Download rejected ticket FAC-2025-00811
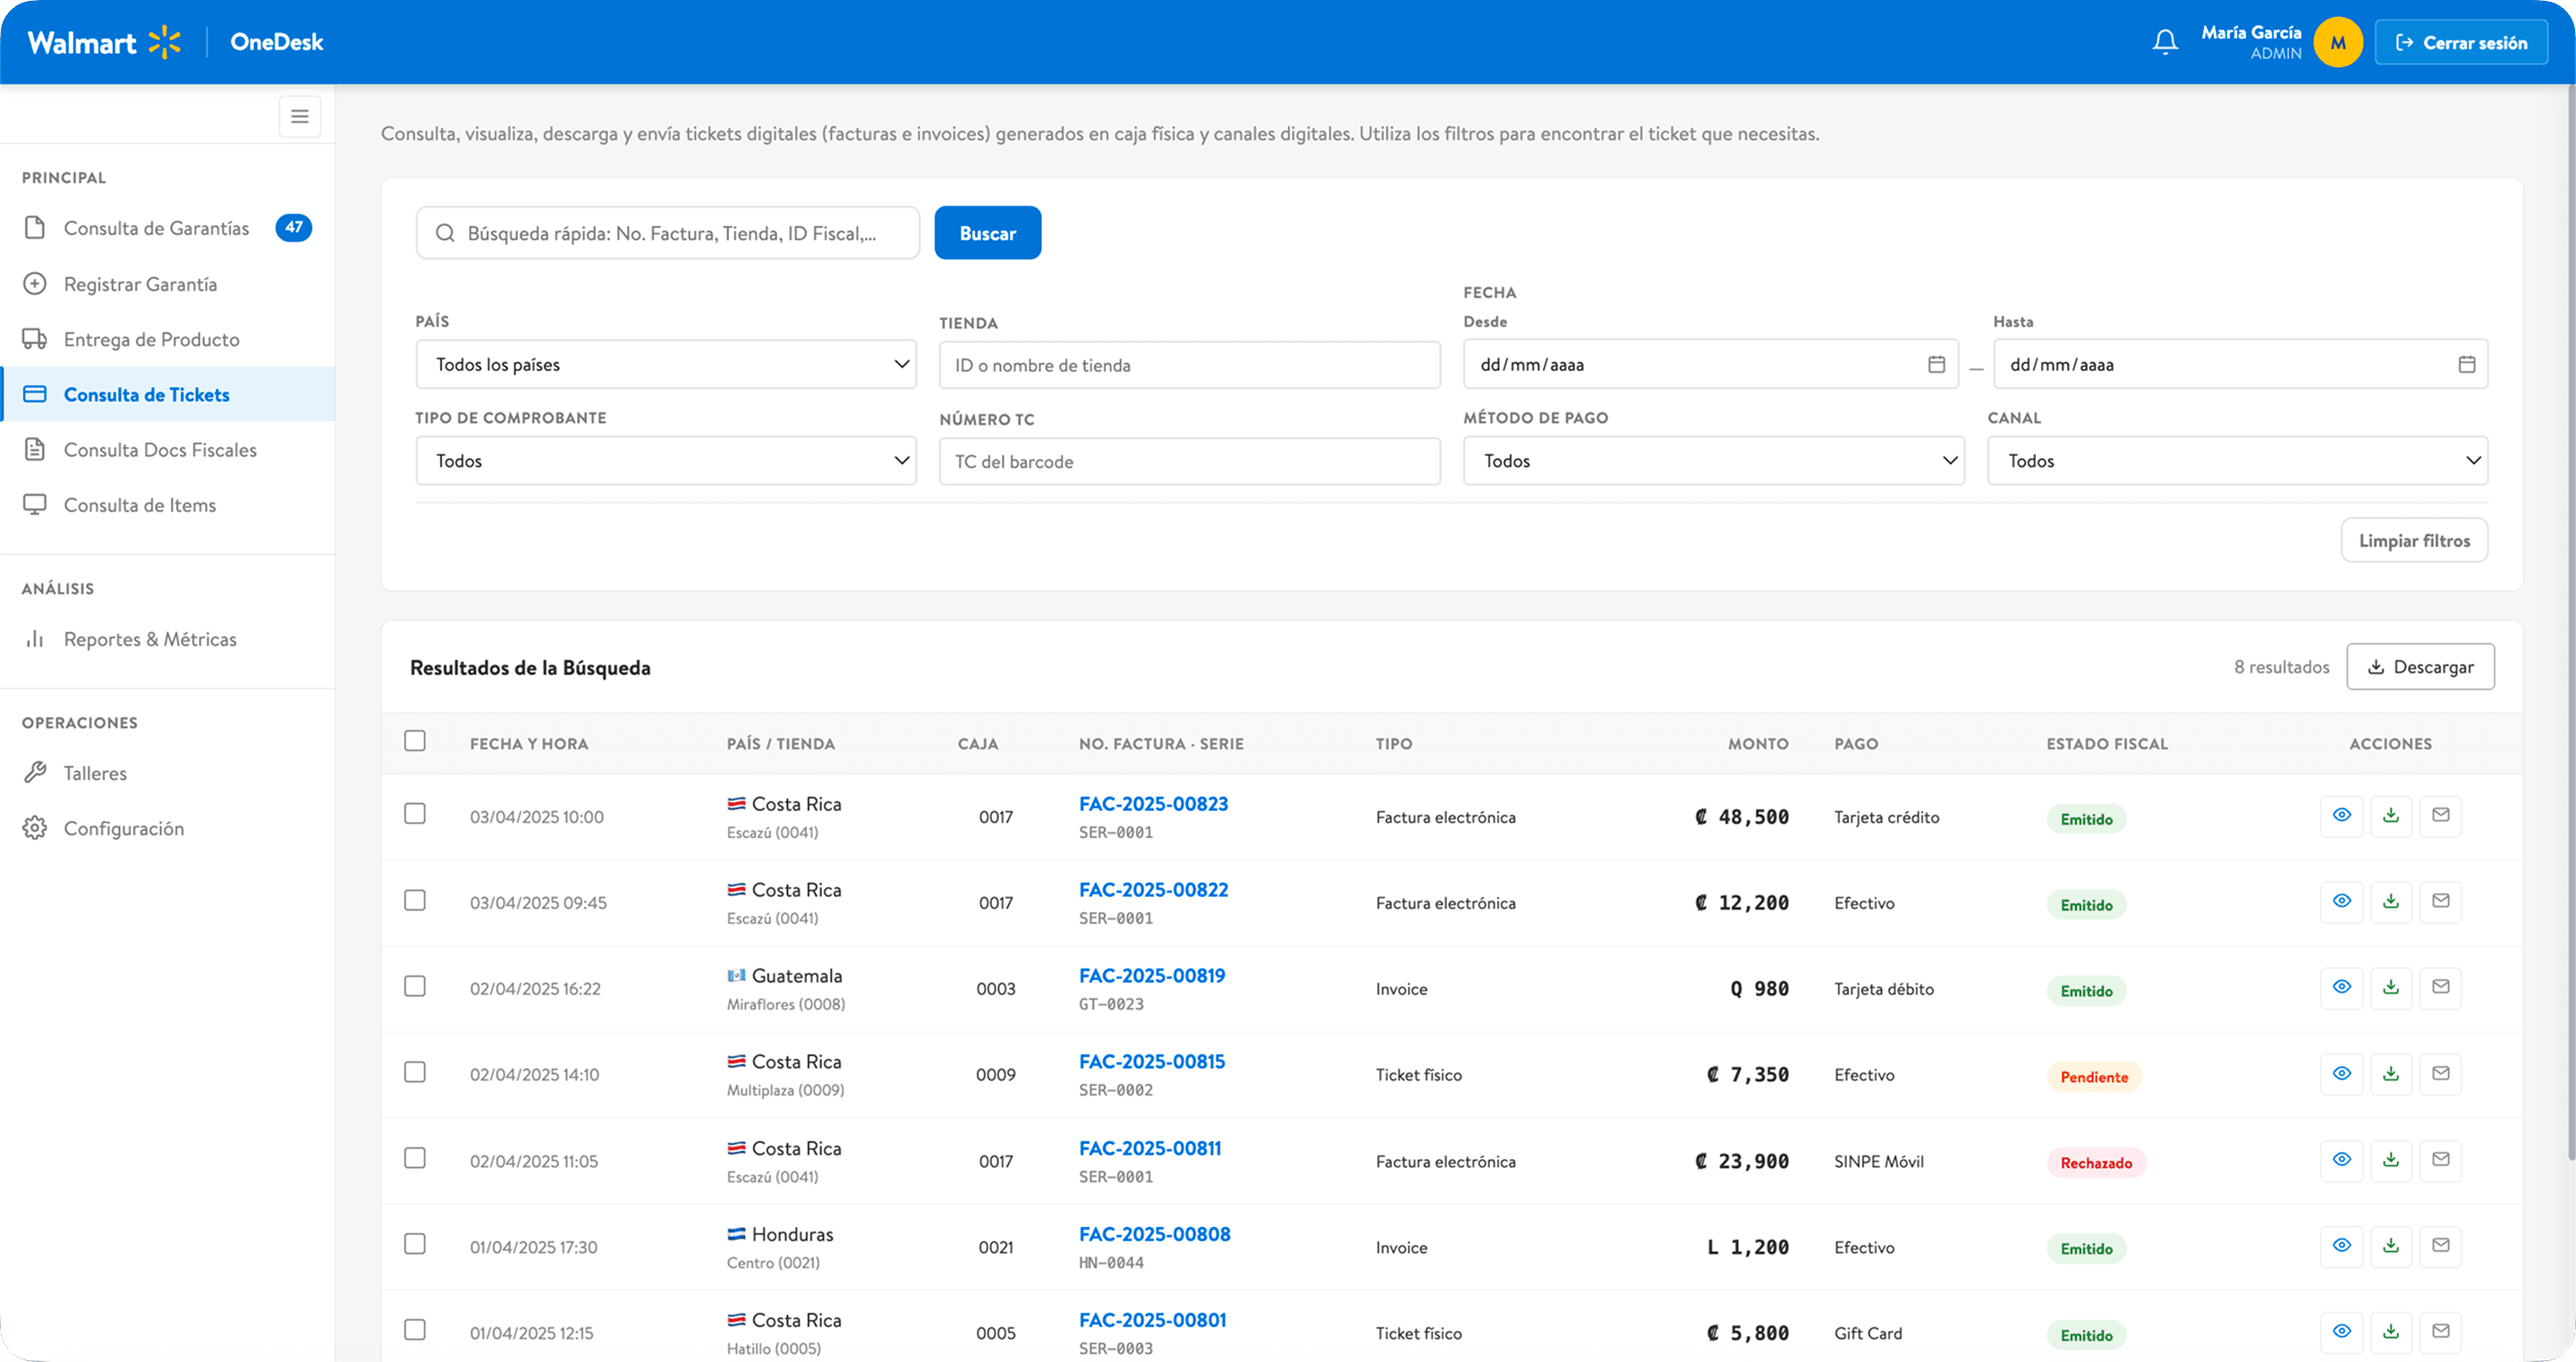 [2391, 1160]
